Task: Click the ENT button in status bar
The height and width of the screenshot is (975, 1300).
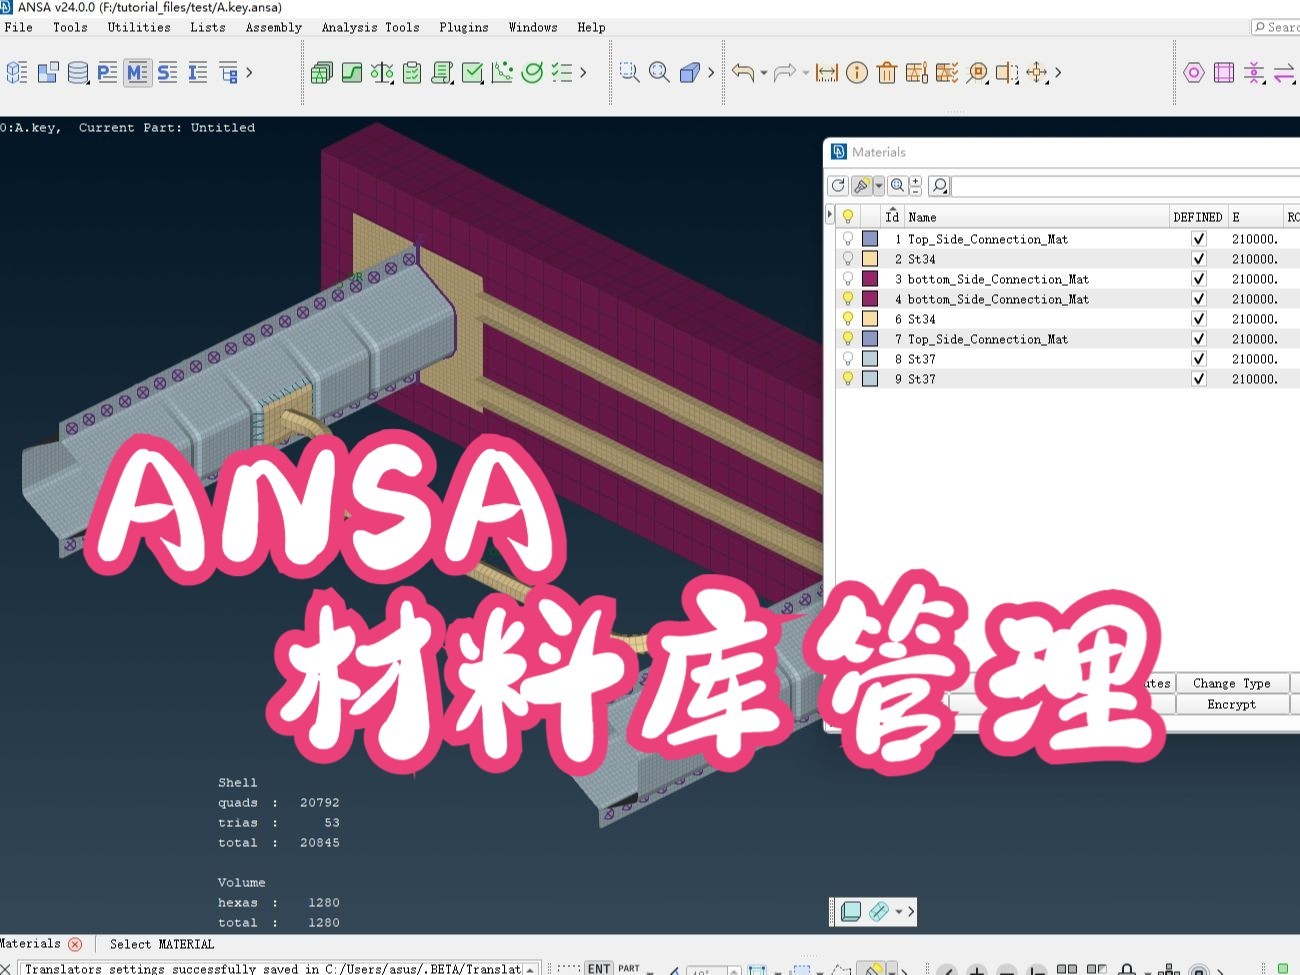Action: tap(599, 968)
